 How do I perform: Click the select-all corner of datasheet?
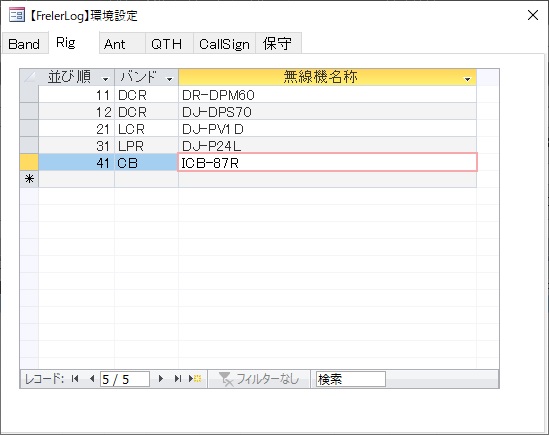(x=29, y=77)
